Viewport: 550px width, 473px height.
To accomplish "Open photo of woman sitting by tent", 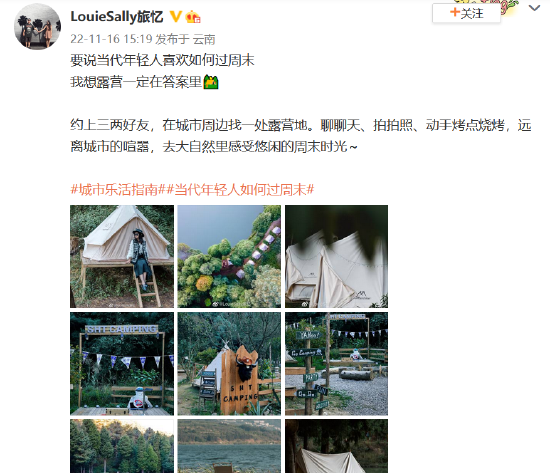I will point(122,257).
